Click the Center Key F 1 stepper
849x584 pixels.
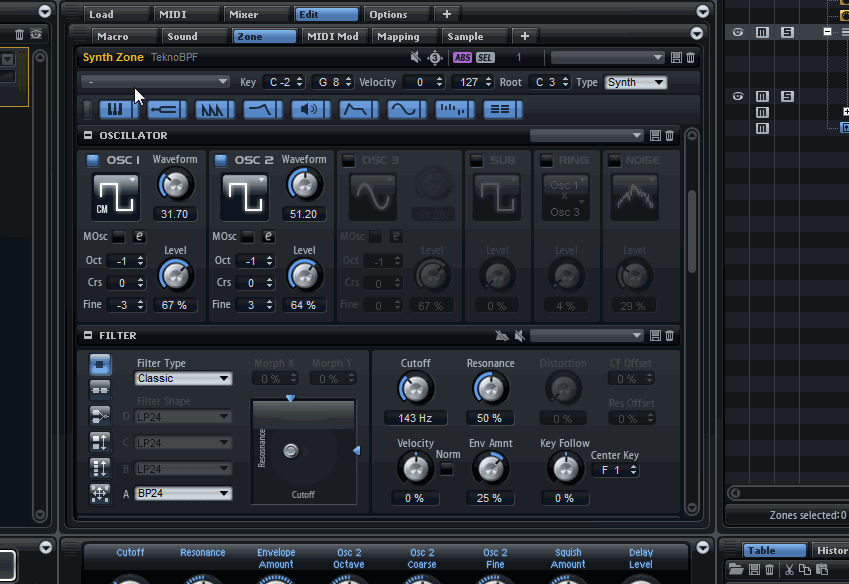615,470
